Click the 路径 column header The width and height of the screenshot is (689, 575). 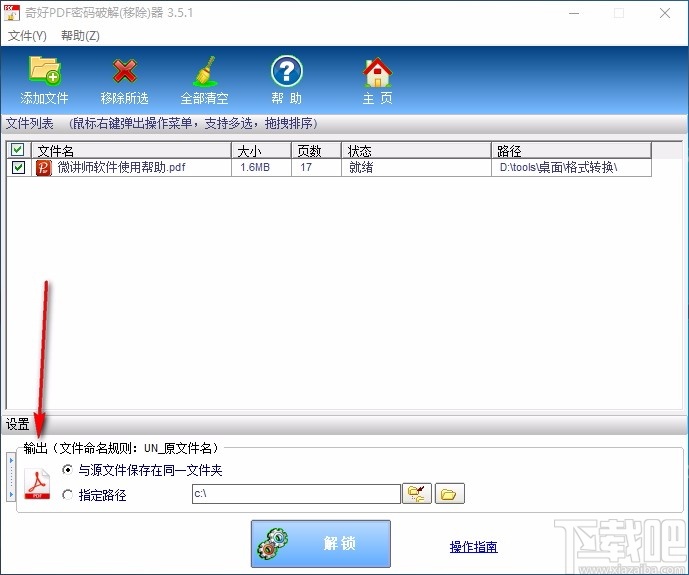click(x=571, y=150)
